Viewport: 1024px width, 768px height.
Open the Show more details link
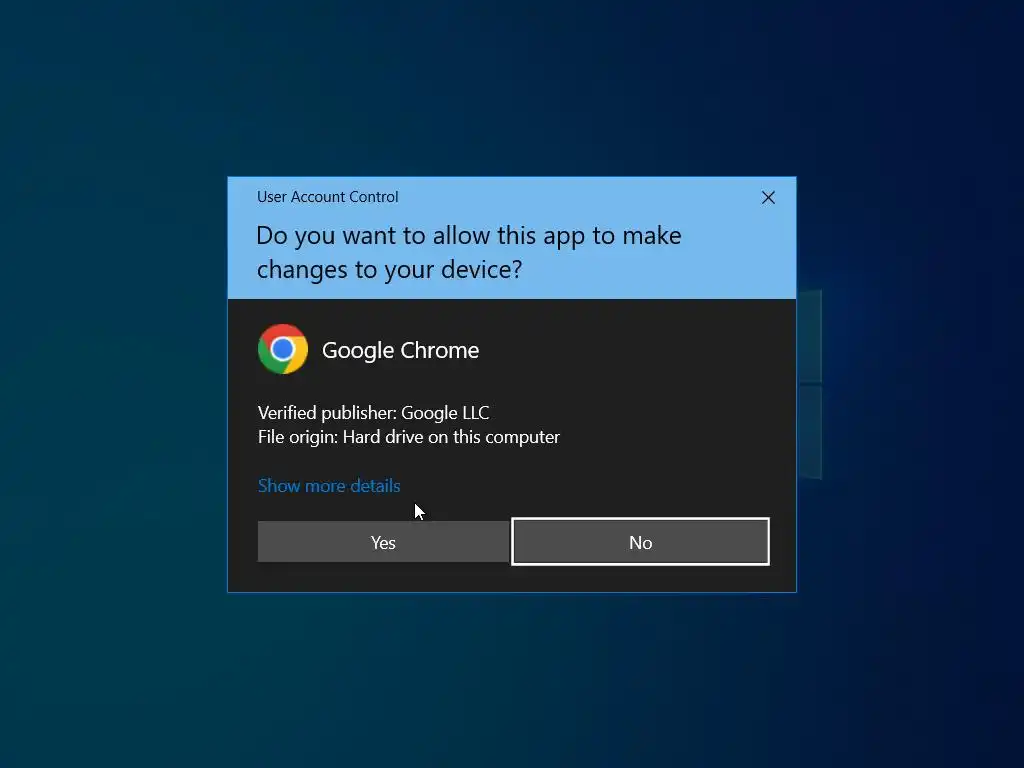tap(329, 486)
